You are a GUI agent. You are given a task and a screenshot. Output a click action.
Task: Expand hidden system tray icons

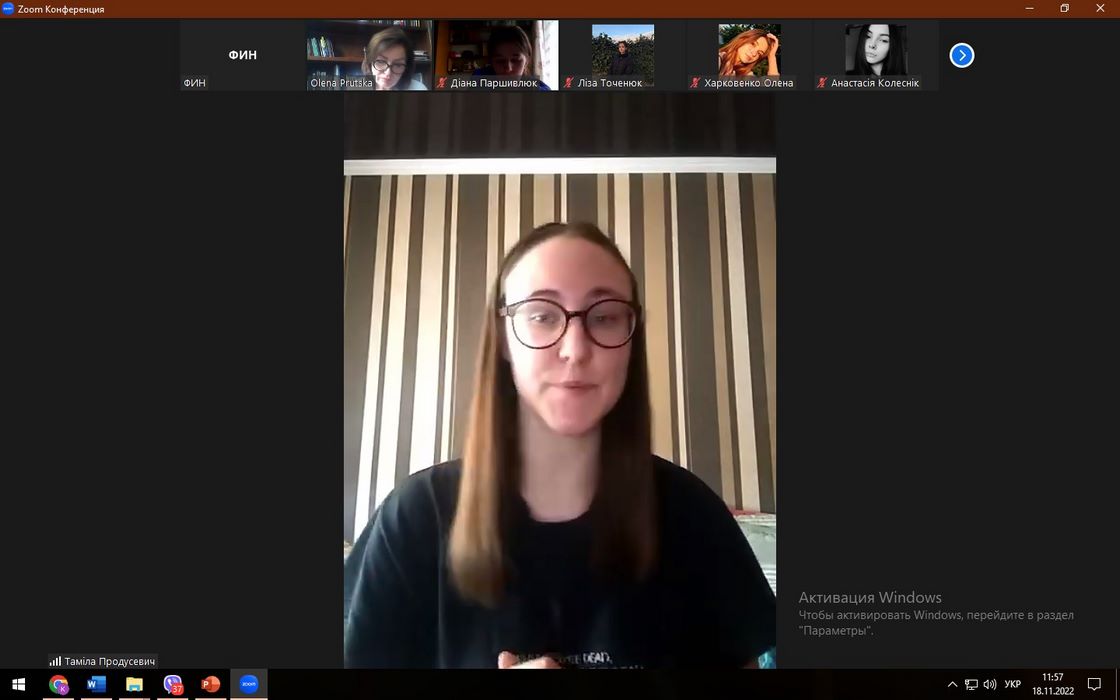coord(952,685)
